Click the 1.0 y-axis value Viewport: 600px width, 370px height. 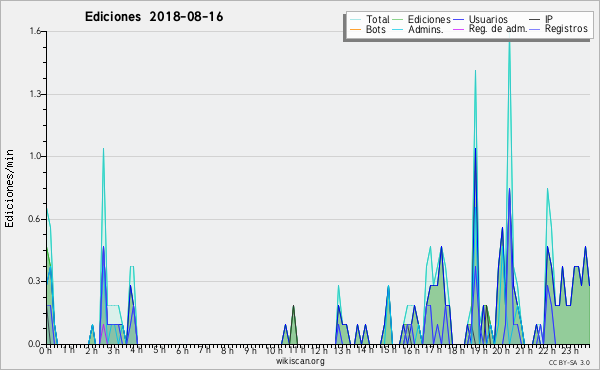(x=35, y=156)
